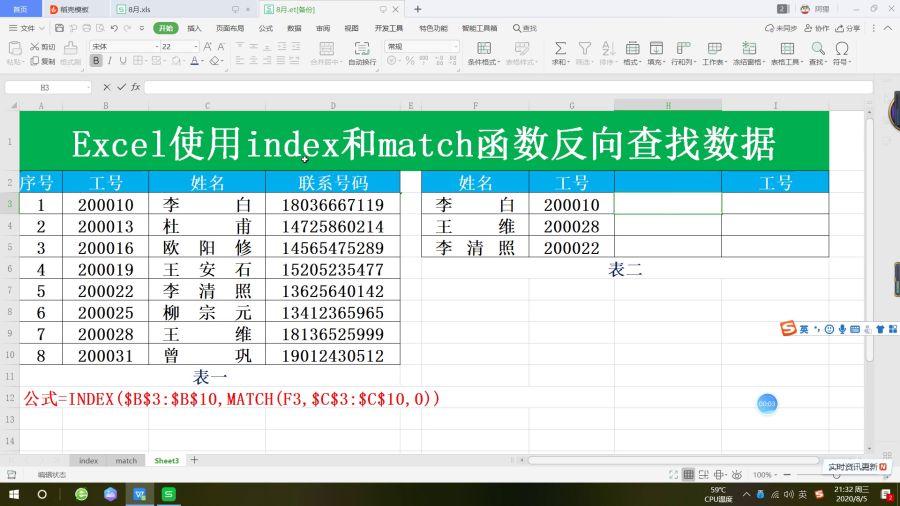Screen dimensions: 900x506
Task: Switch to the 公式 ribbon tab
Action: (265, 28)
